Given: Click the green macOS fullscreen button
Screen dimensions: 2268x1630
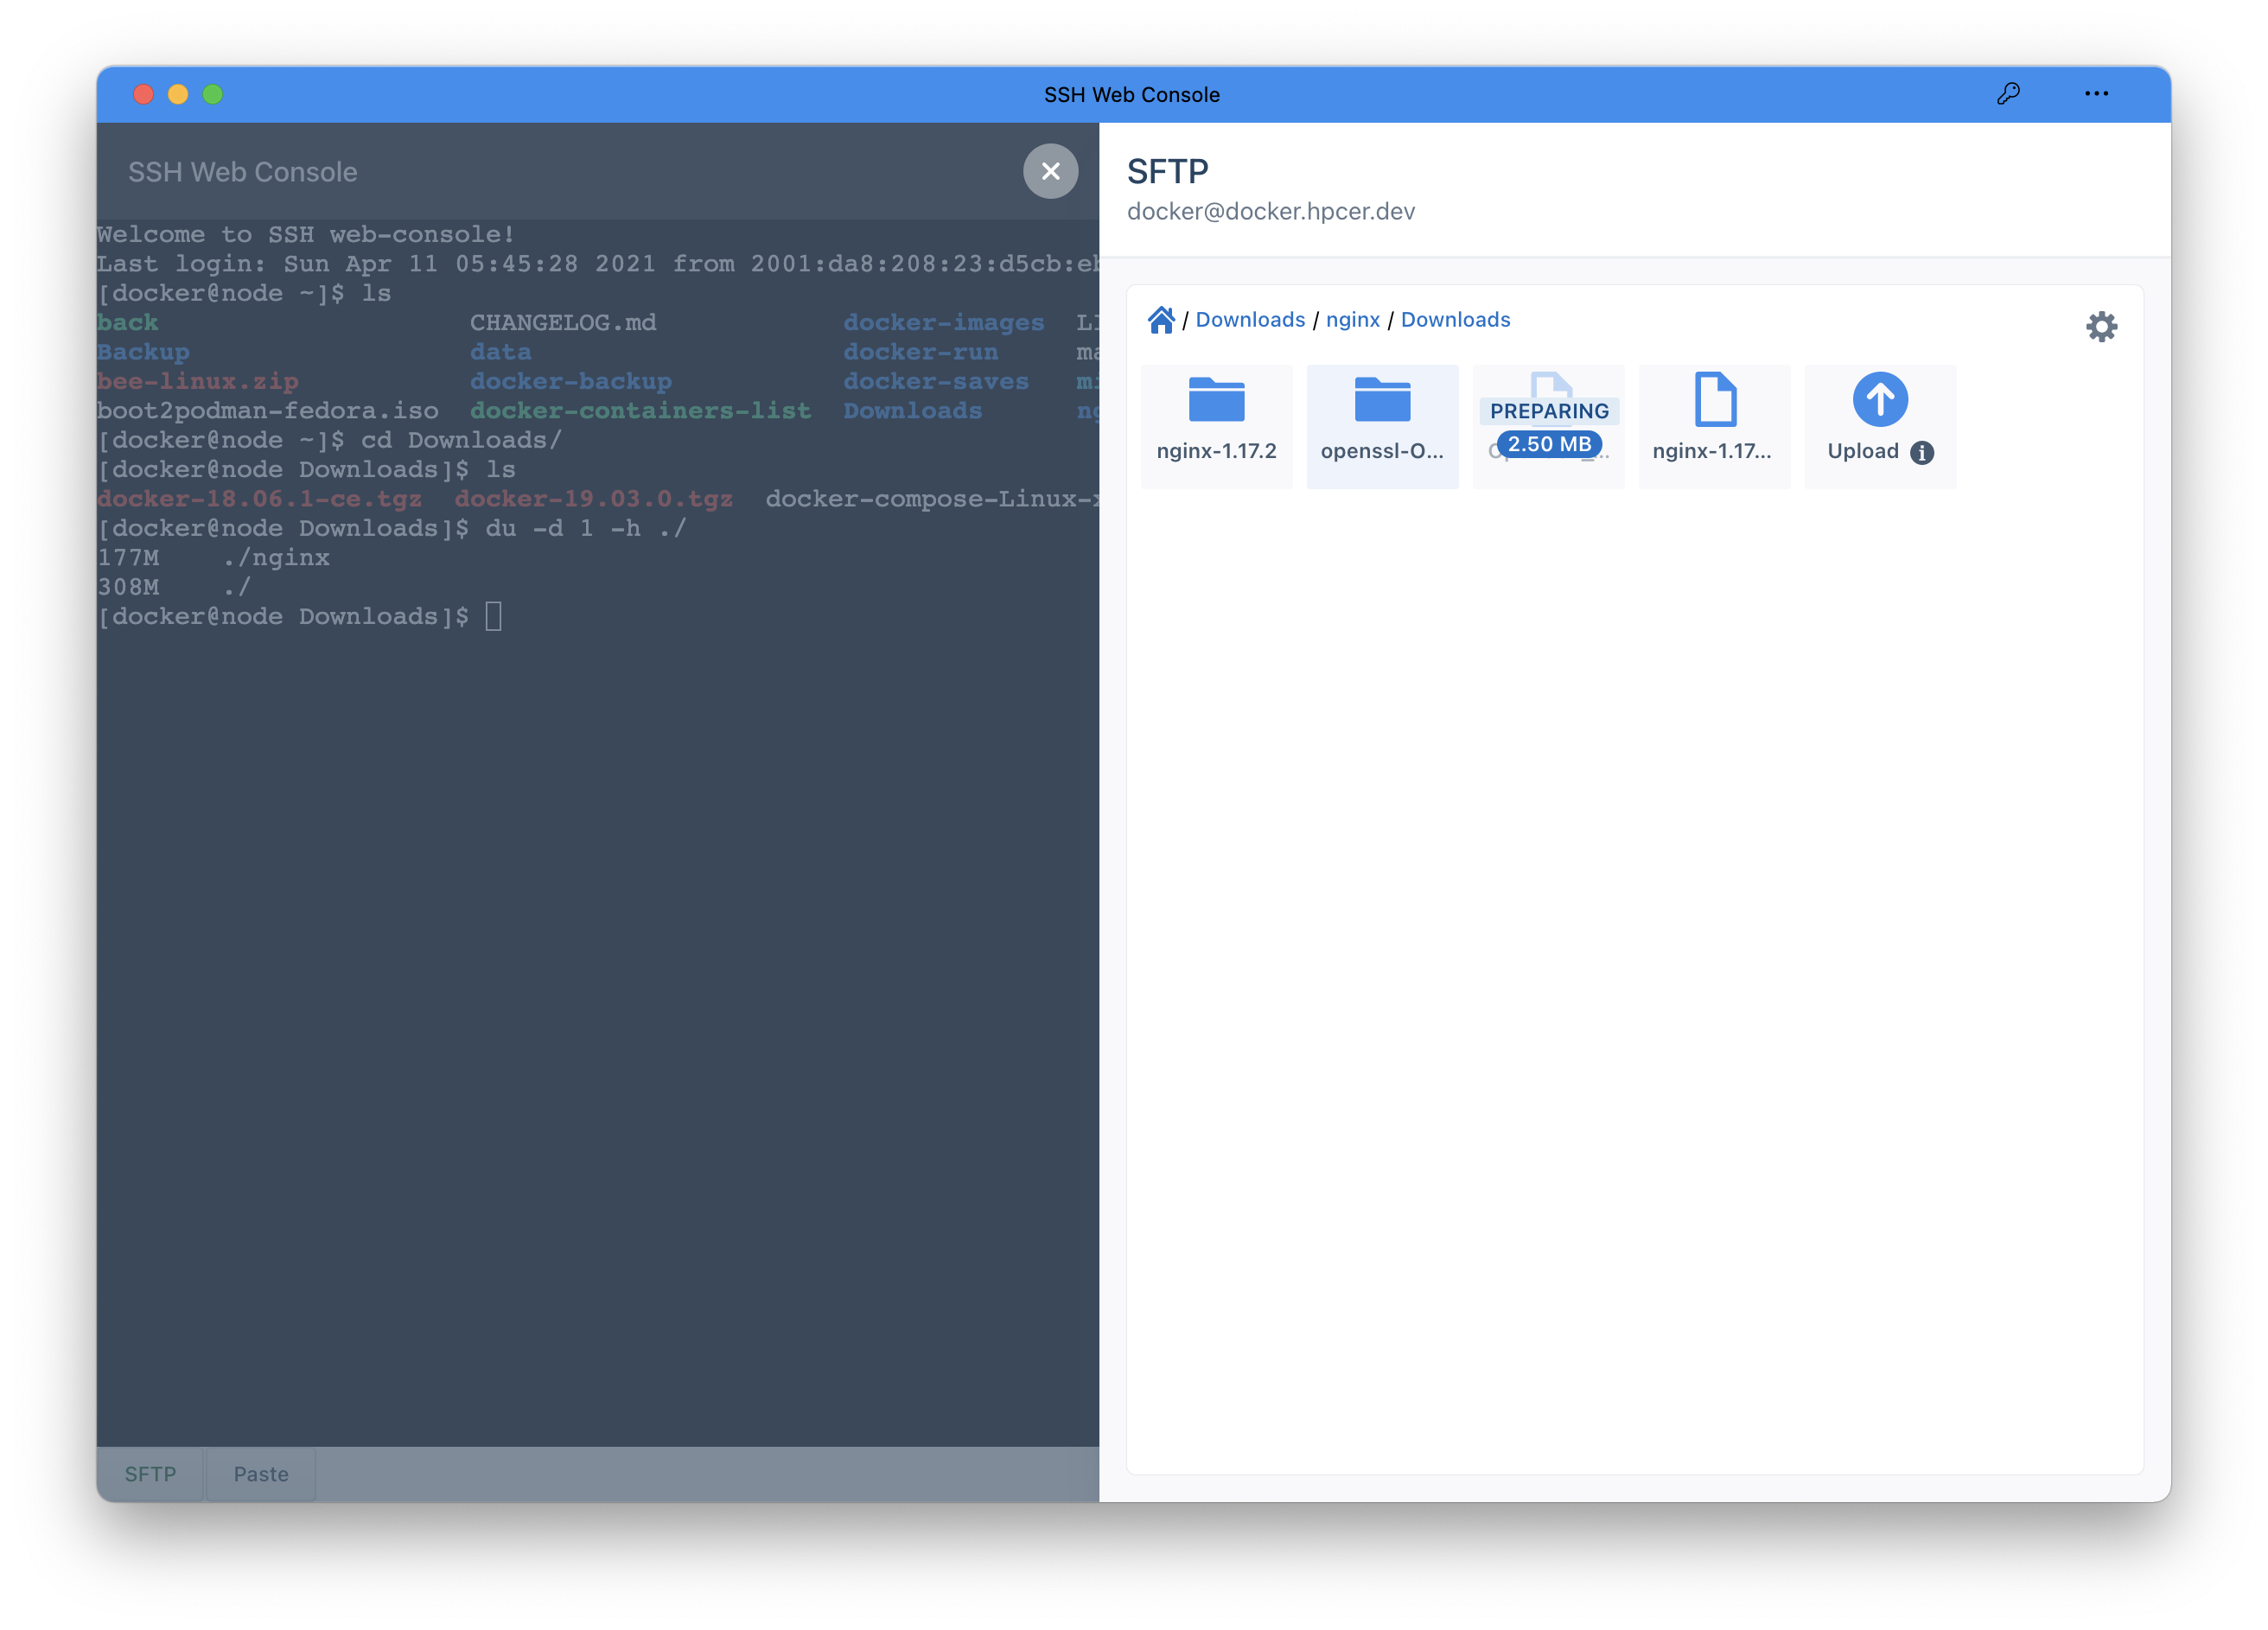Looking at the screenshot, I should pyautogui.click(x=212, y=94).
